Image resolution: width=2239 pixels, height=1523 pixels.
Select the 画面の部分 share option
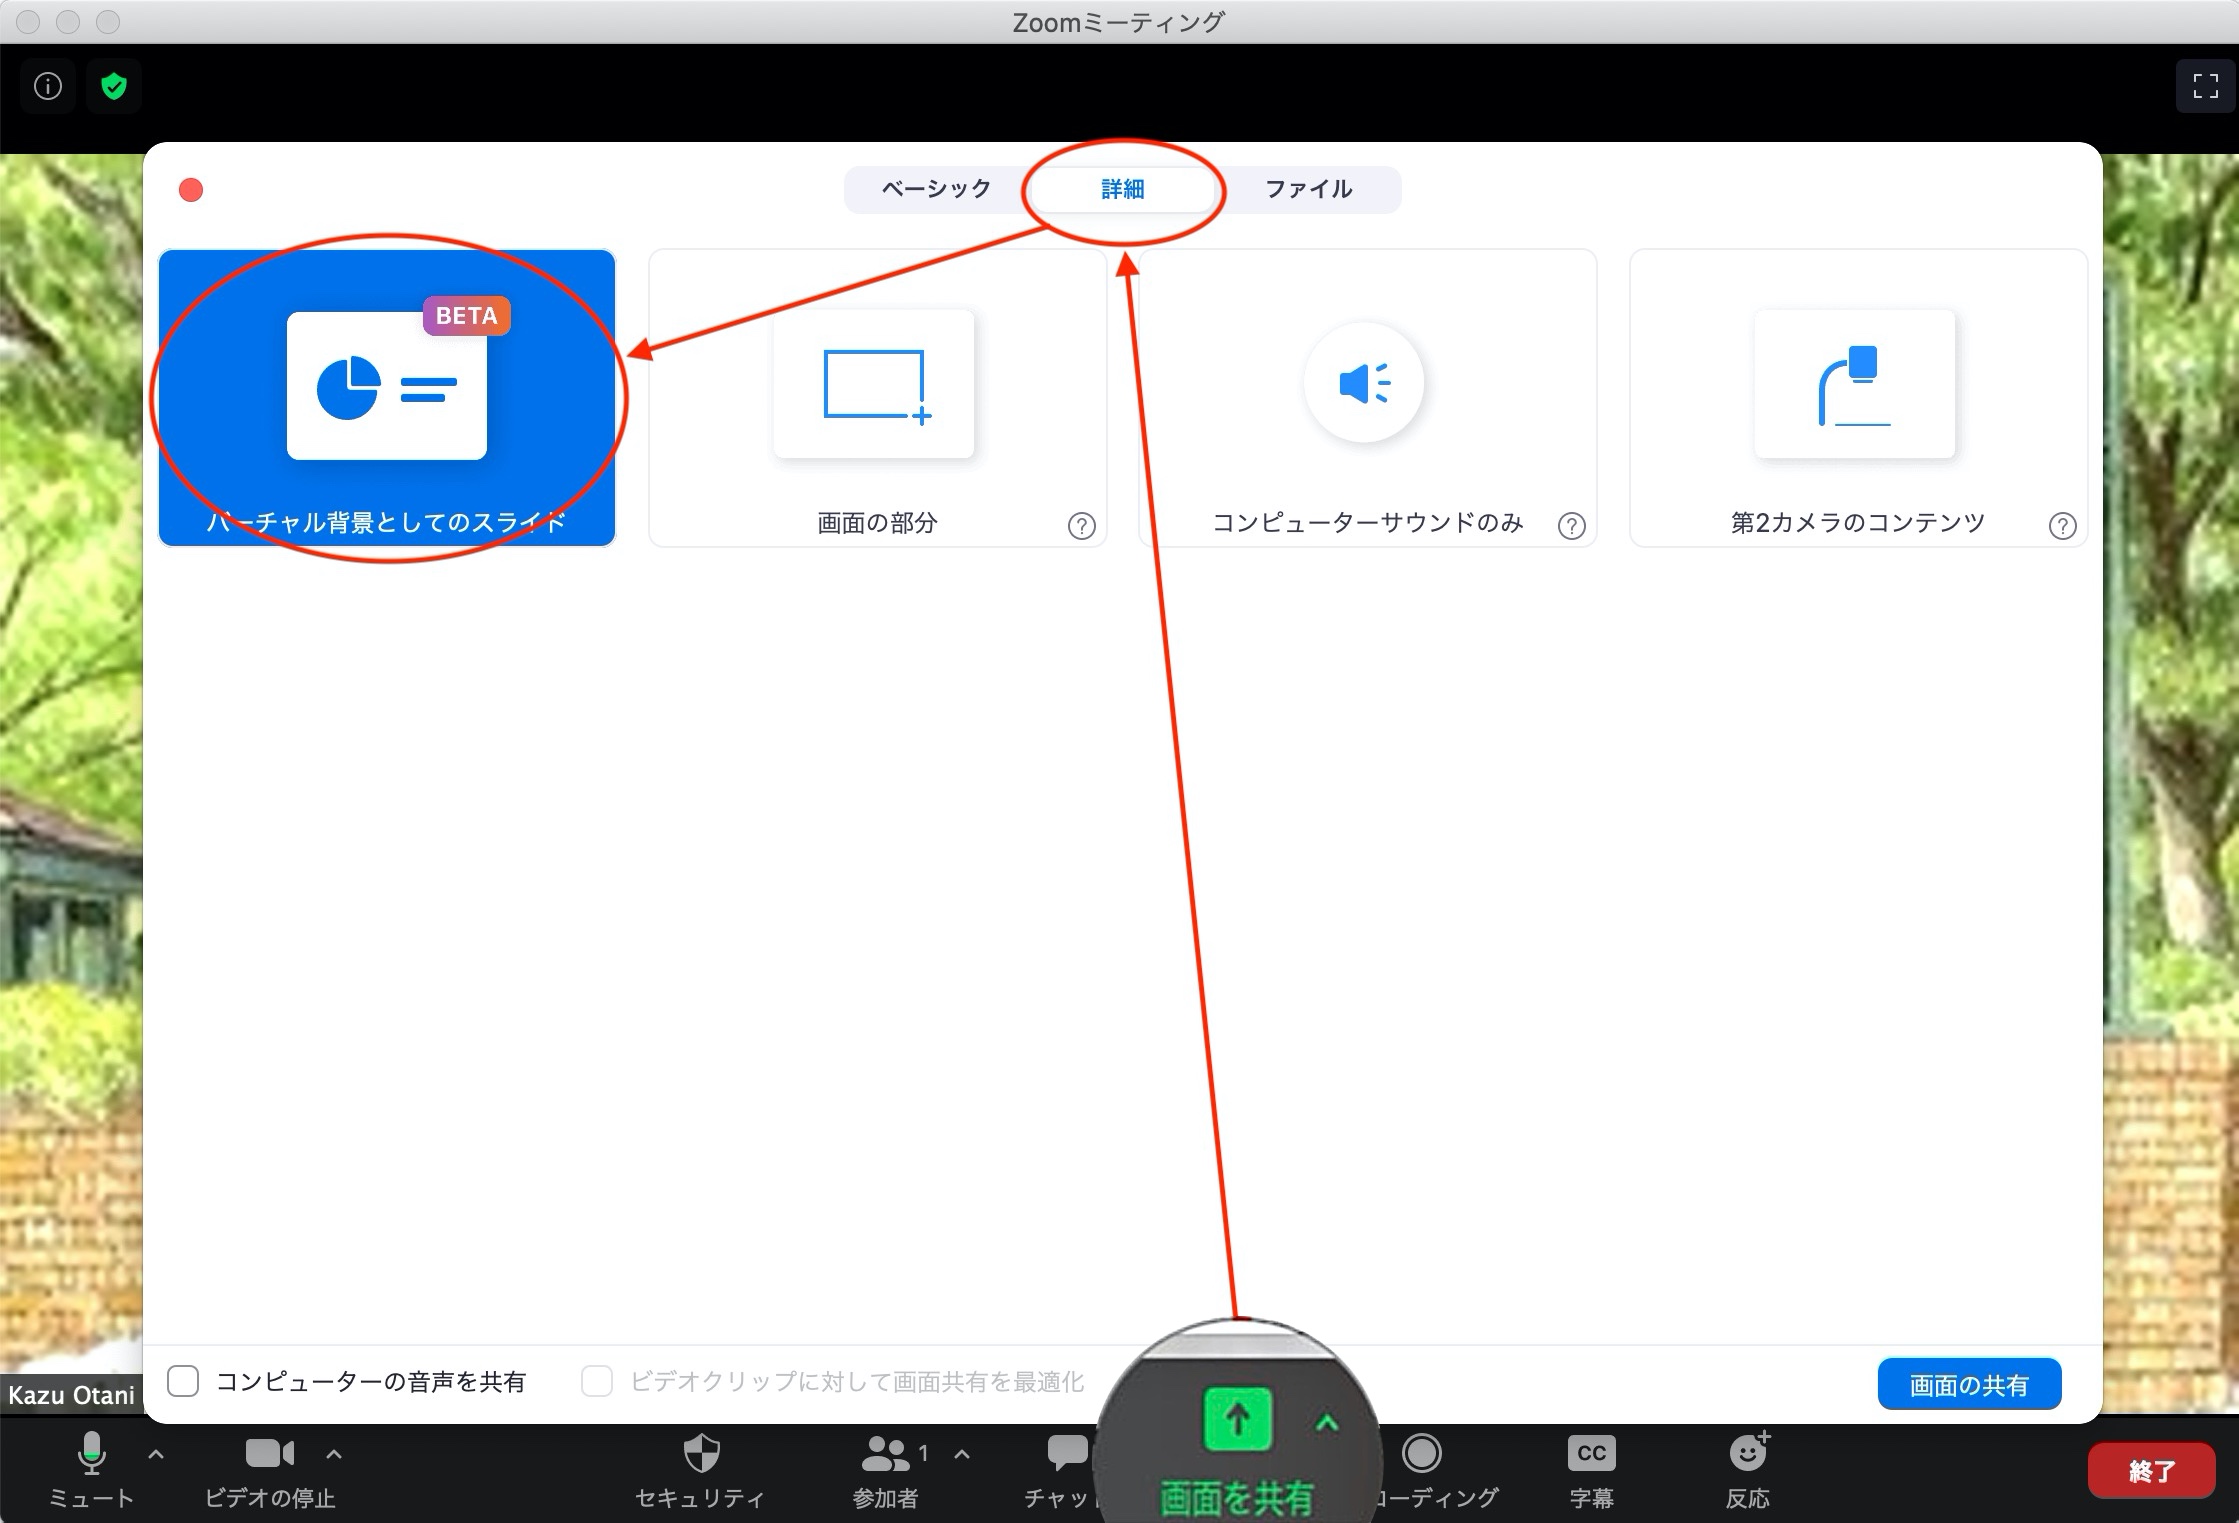point(877,398)
